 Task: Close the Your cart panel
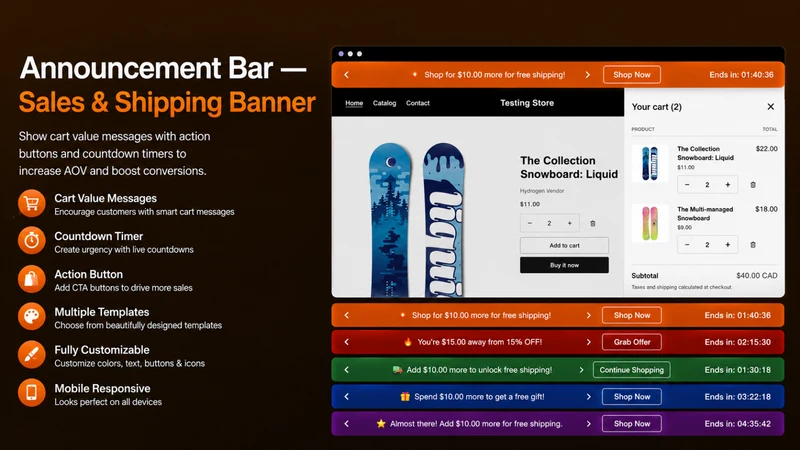pyautogui.click(x=771, y=107)
